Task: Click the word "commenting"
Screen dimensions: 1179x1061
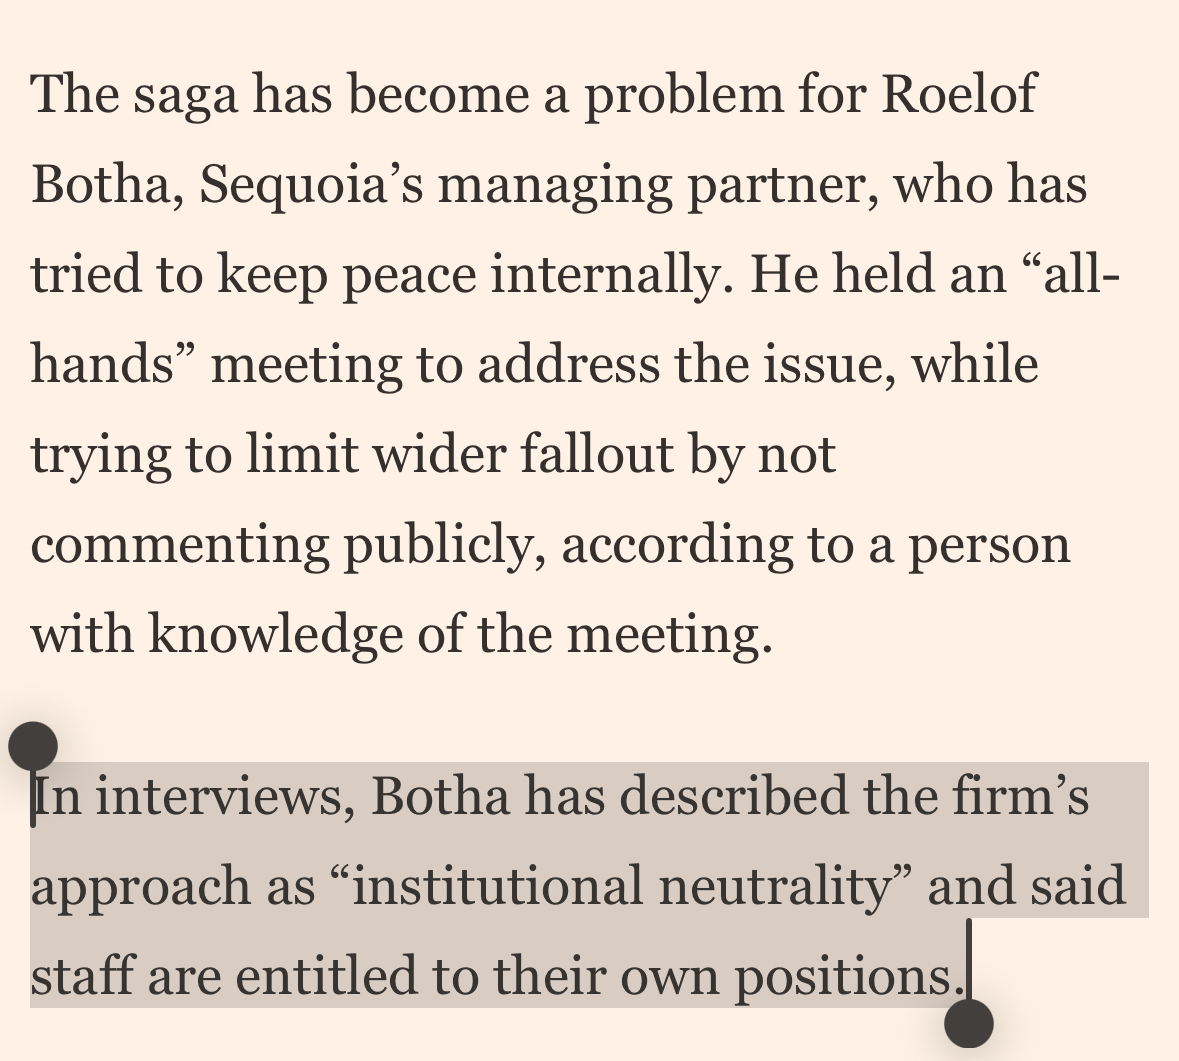Action: click(x=180, y=545)
